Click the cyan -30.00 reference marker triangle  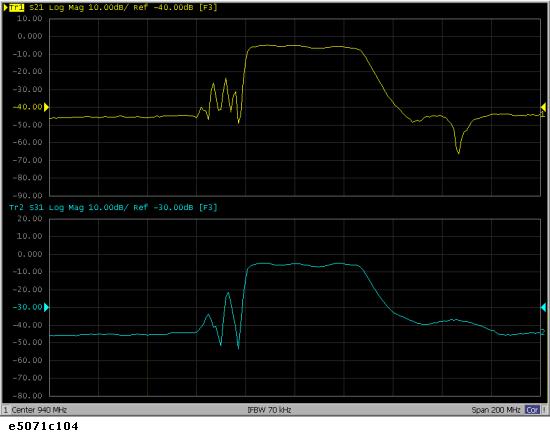click(x=46, y=307)
